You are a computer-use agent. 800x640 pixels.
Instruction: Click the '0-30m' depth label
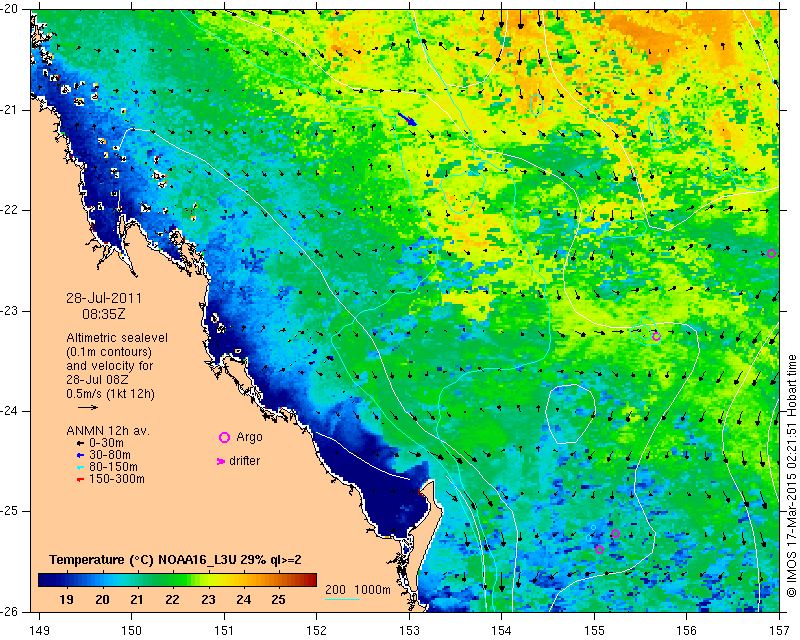click(106, 443)
